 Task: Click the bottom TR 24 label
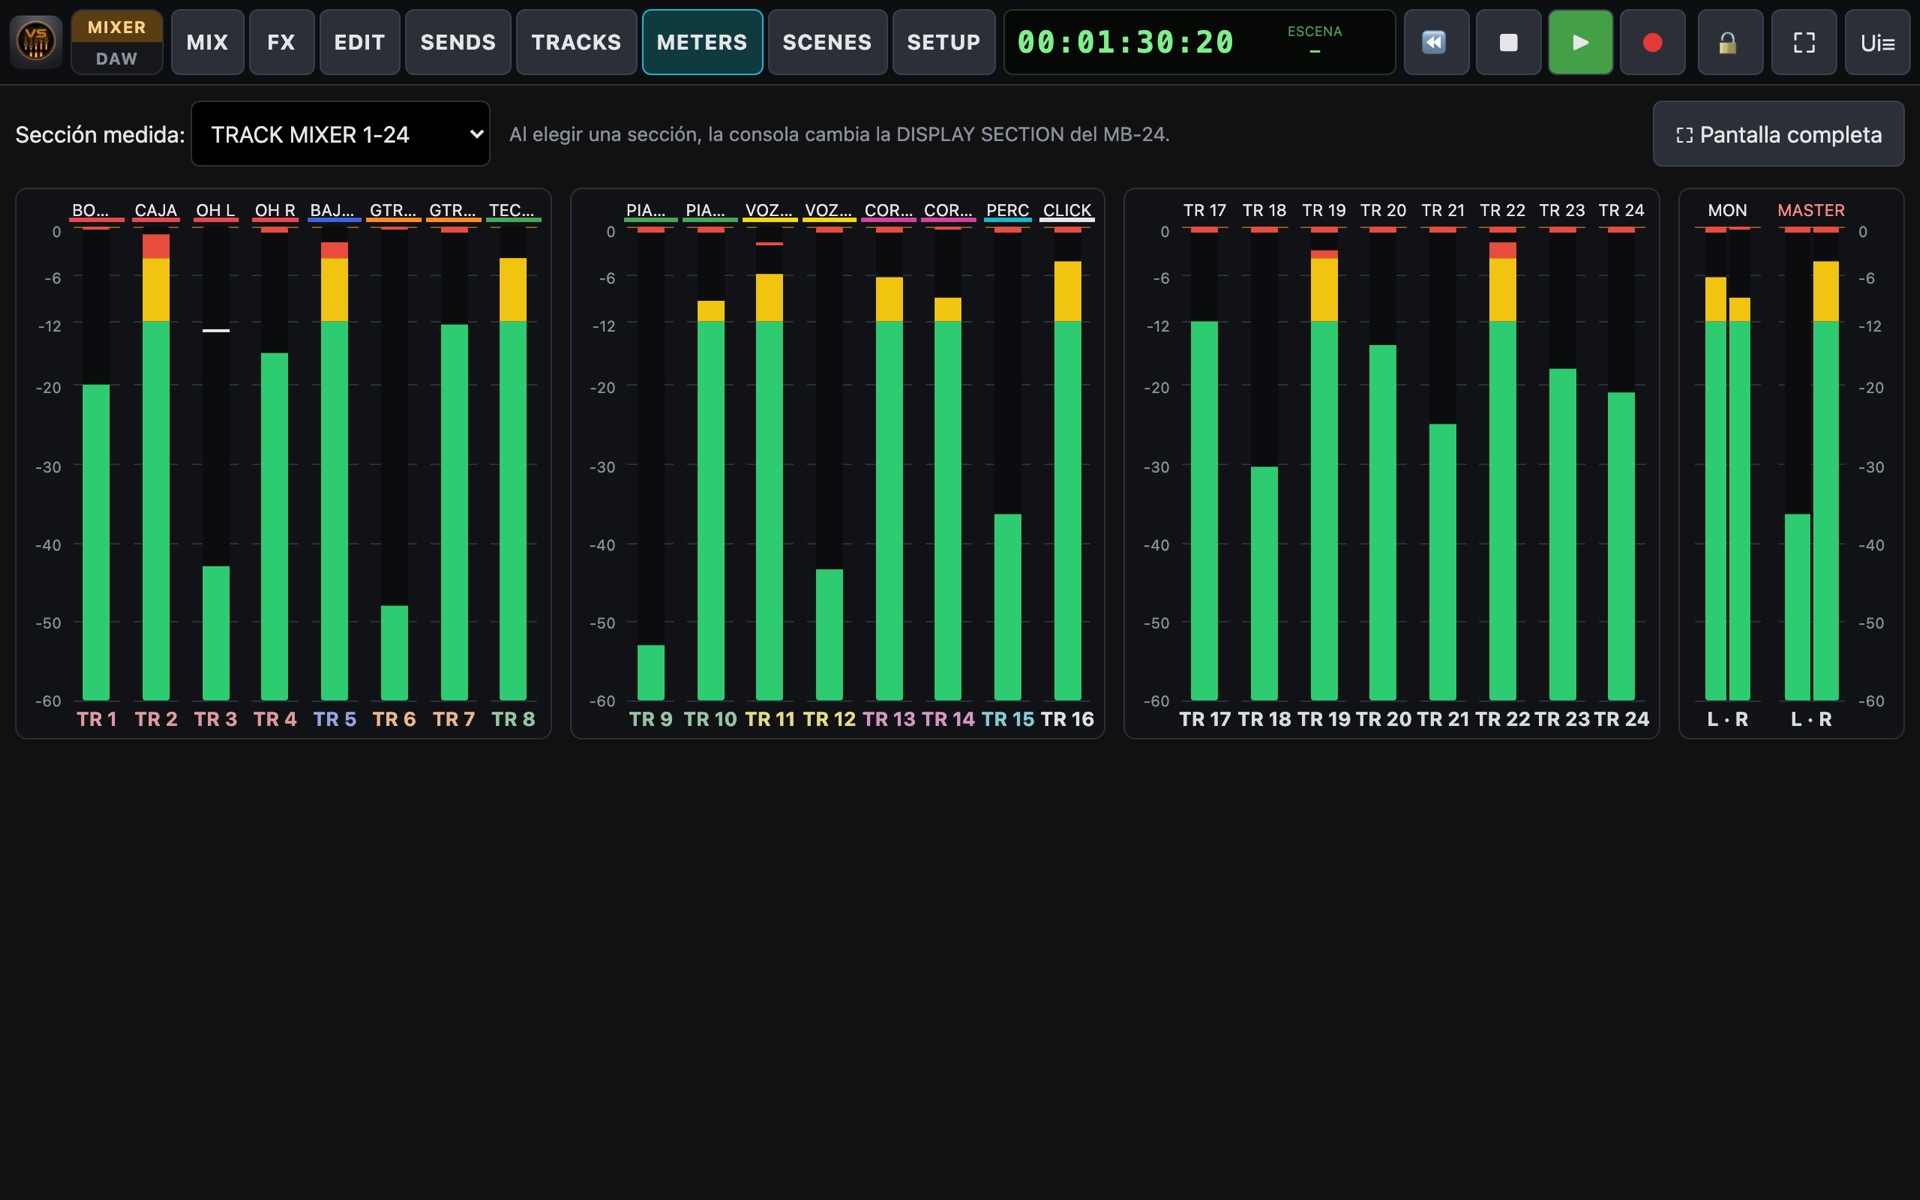point(1622,719)
